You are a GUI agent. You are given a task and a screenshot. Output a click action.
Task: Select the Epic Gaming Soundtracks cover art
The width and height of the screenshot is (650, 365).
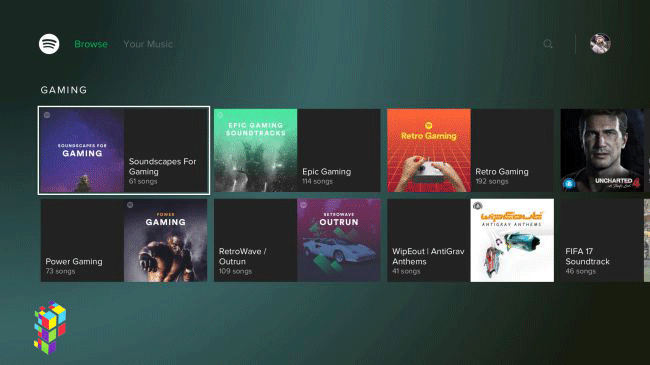(255, 151)
